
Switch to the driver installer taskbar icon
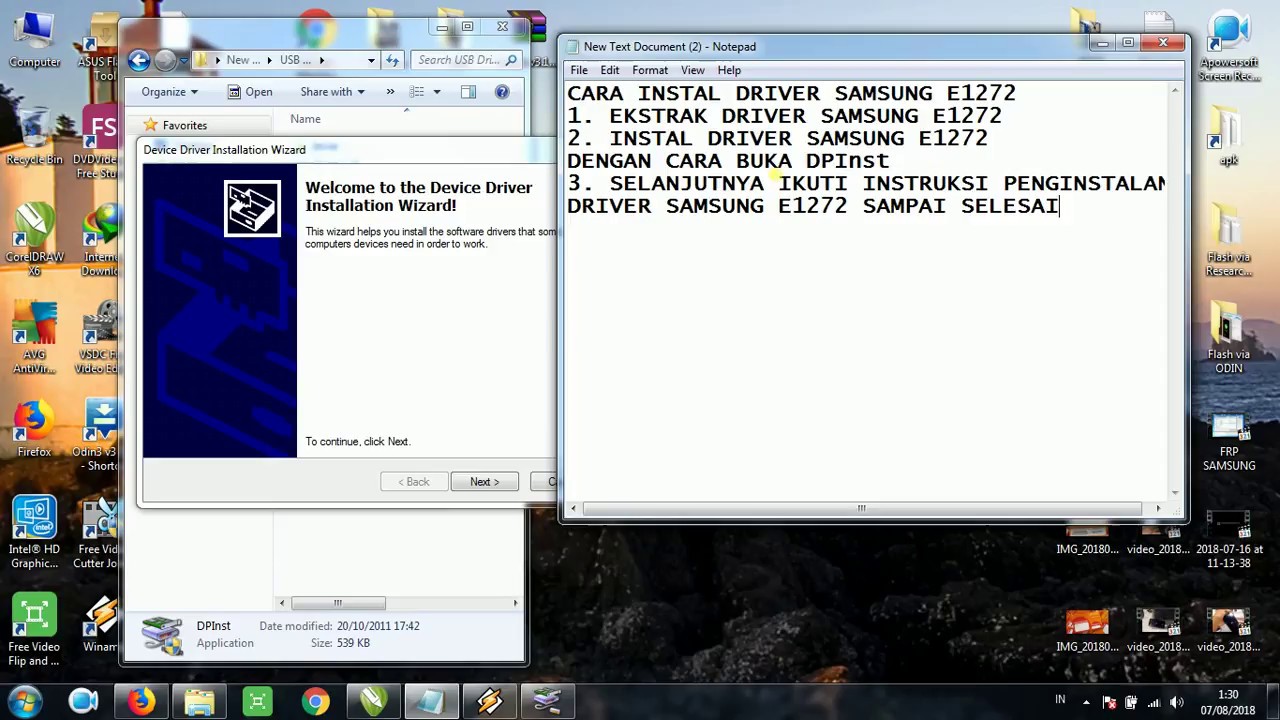point(548,702)
